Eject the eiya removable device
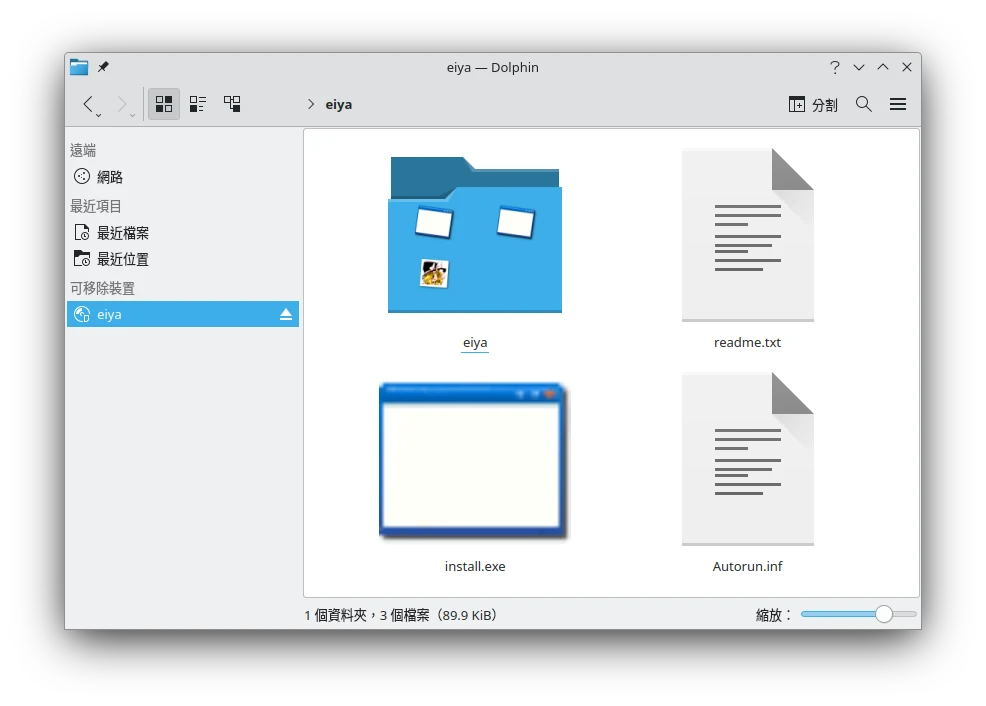Viewport: 986px width, 706px height. 286,314
